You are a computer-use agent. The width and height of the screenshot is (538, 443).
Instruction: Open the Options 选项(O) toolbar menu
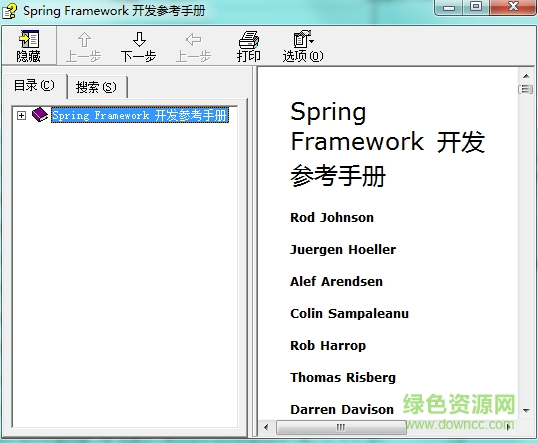pos(303,47)
